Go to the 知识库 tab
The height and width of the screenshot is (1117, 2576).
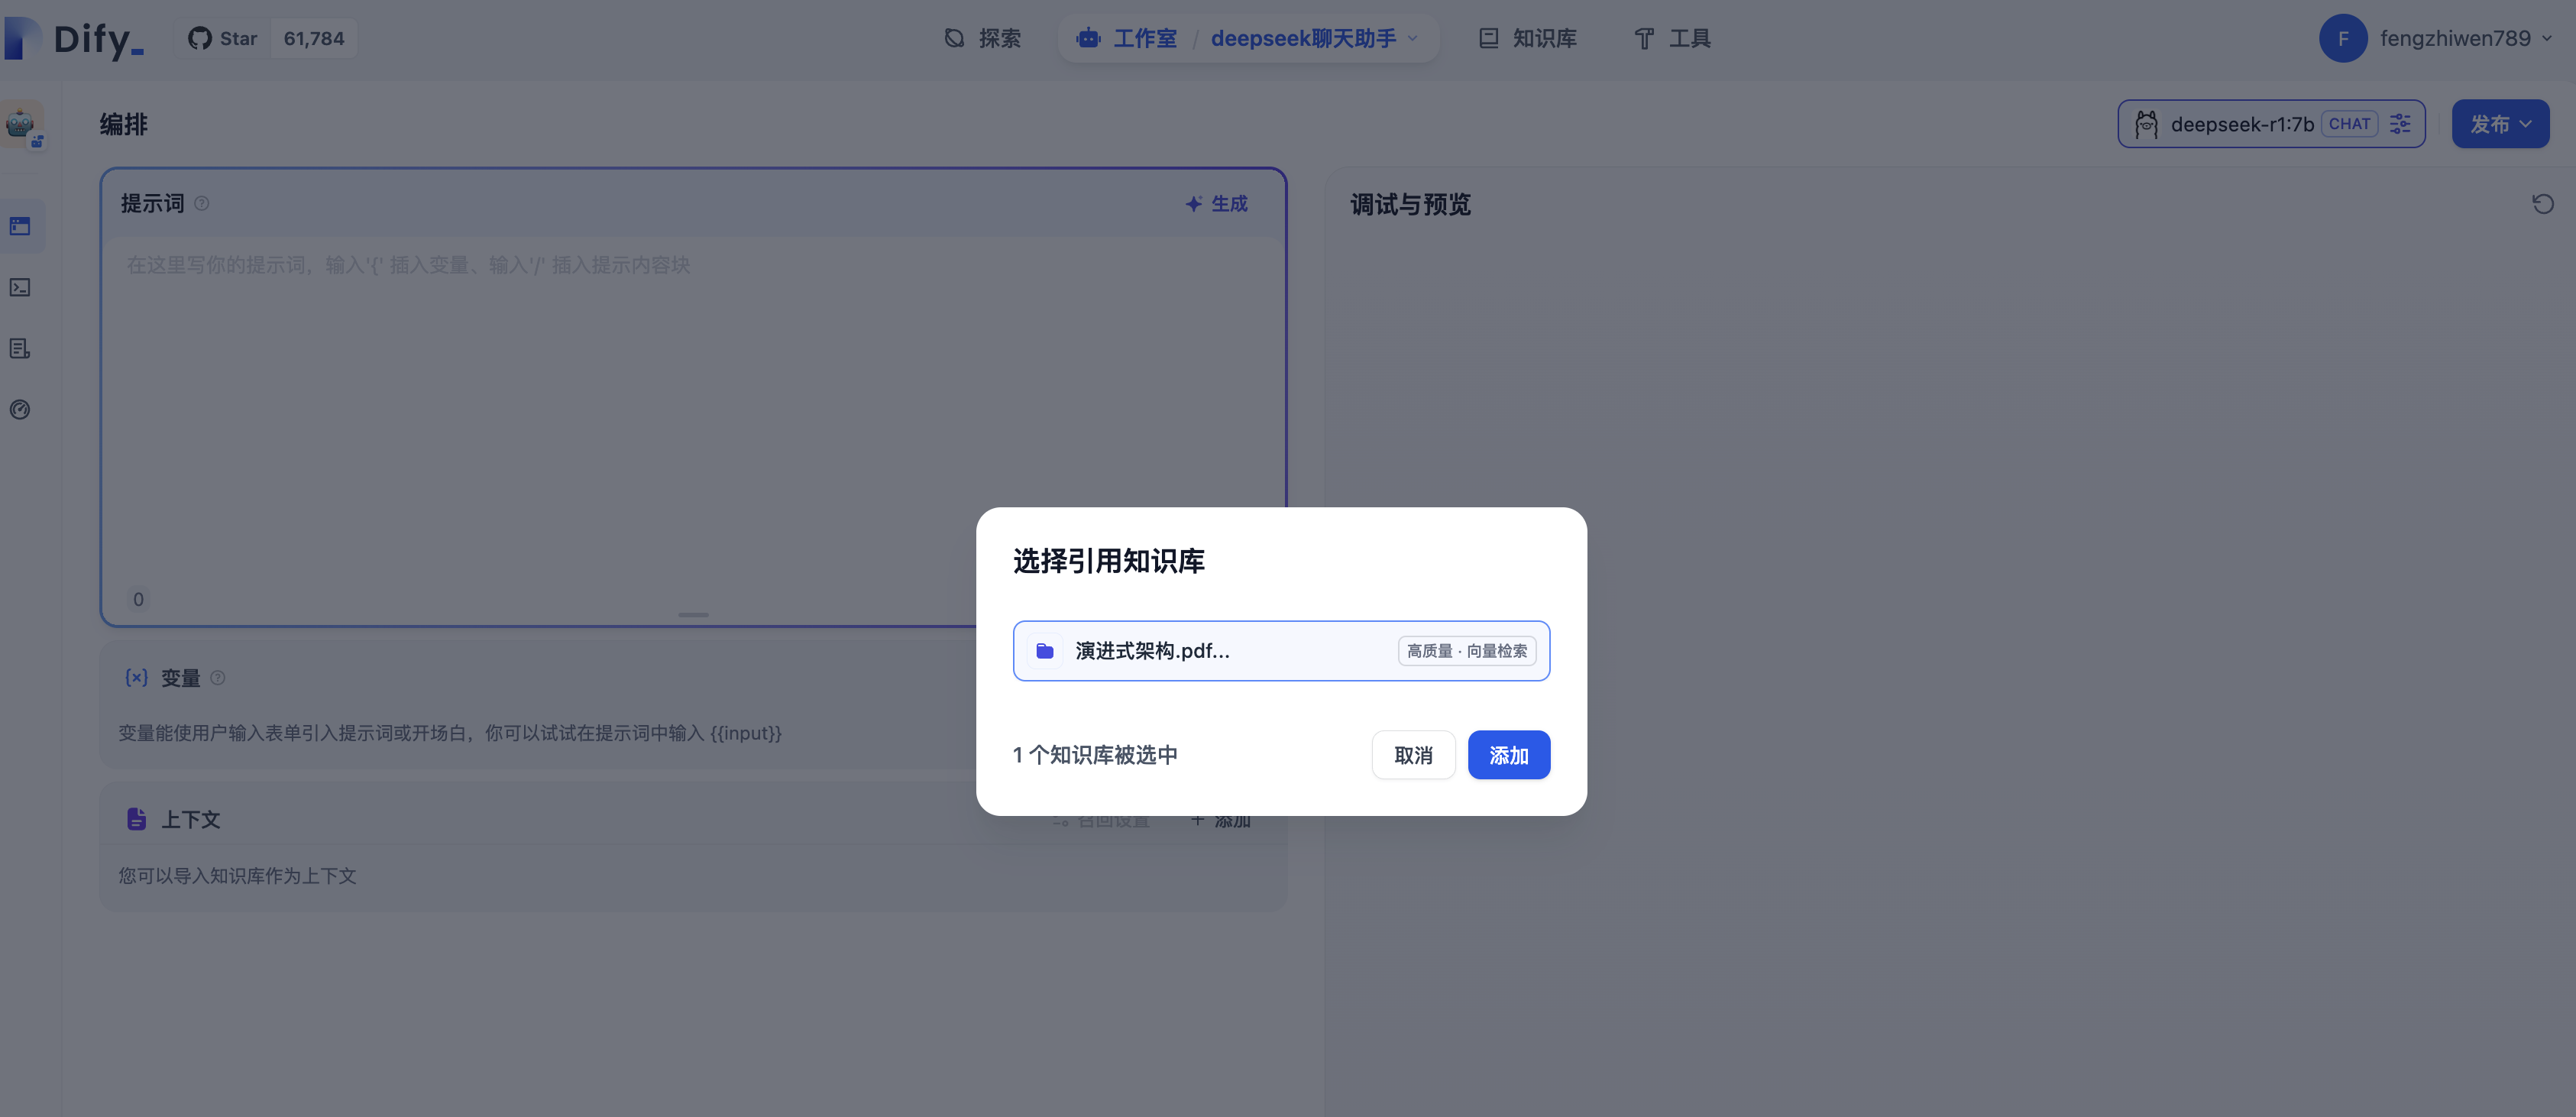coord(1527,38)
